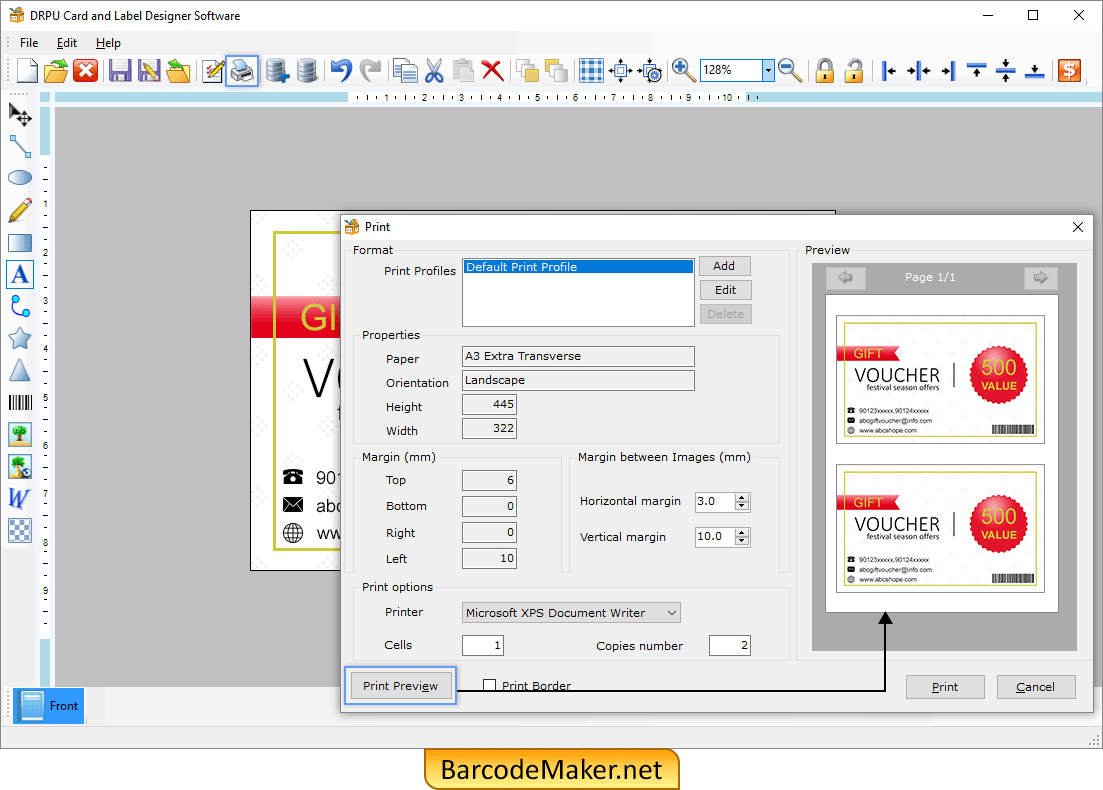The width and height of the screenshot is (1103, 790).
Task: Click the Copies number field
Action: [x=729, y=645]
